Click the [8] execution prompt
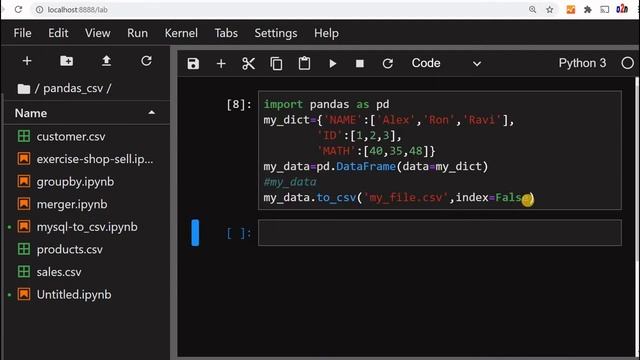This screenshot has height=360, width=640. pyautogui.click(x=239, y=104)
